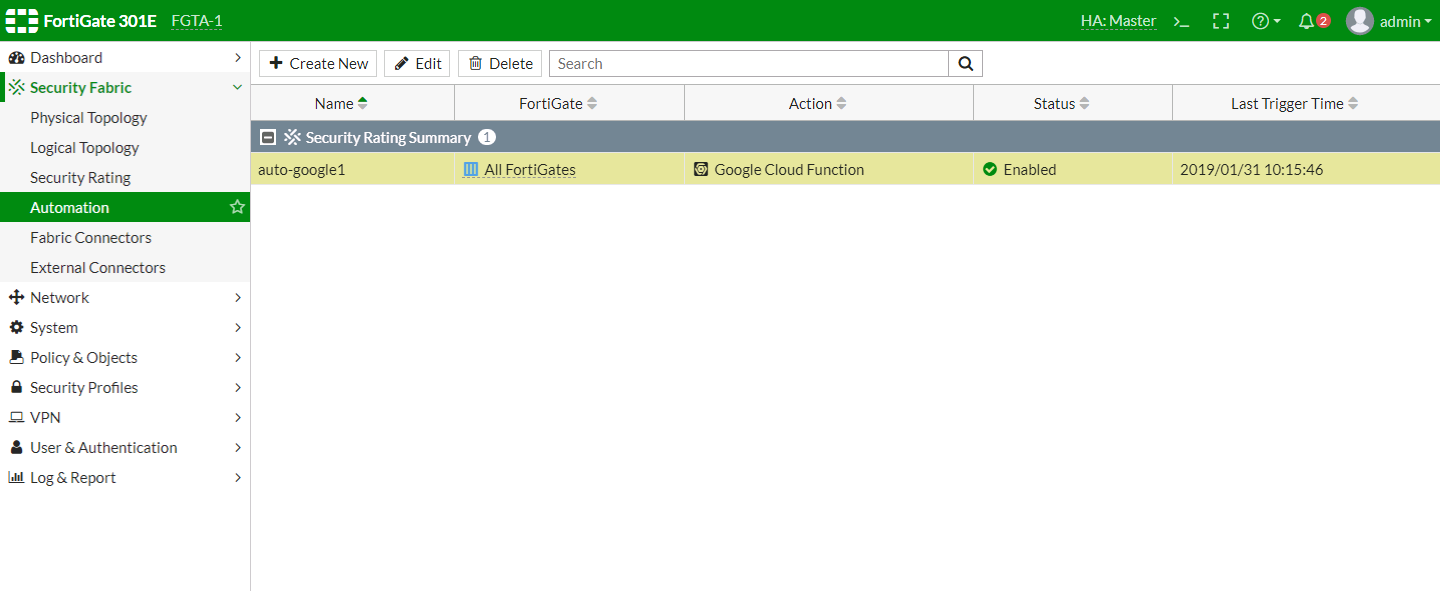Expand the Policy & Objects menu
Screen dimensions: 1440x591
125,357
